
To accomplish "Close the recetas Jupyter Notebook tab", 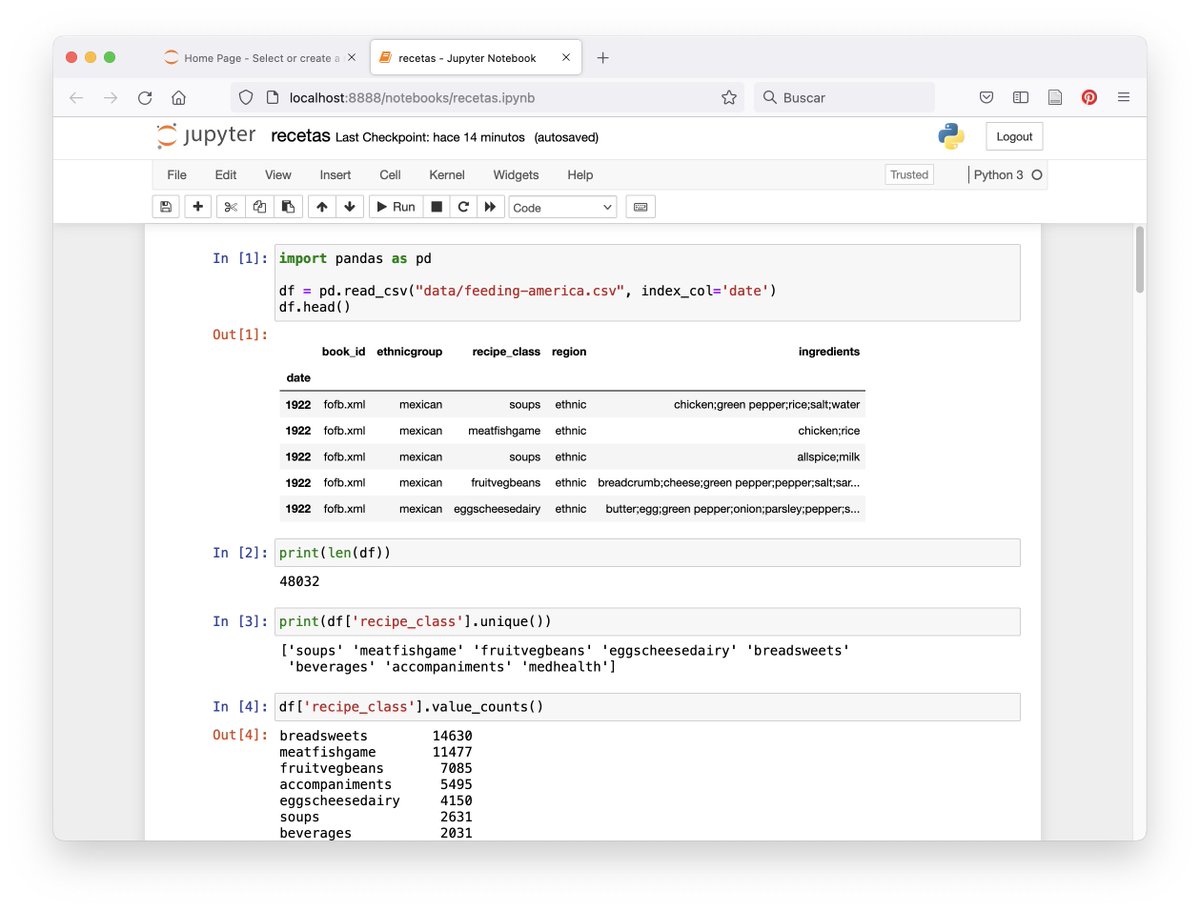I will pyautogui.click(x=566, y=58).
